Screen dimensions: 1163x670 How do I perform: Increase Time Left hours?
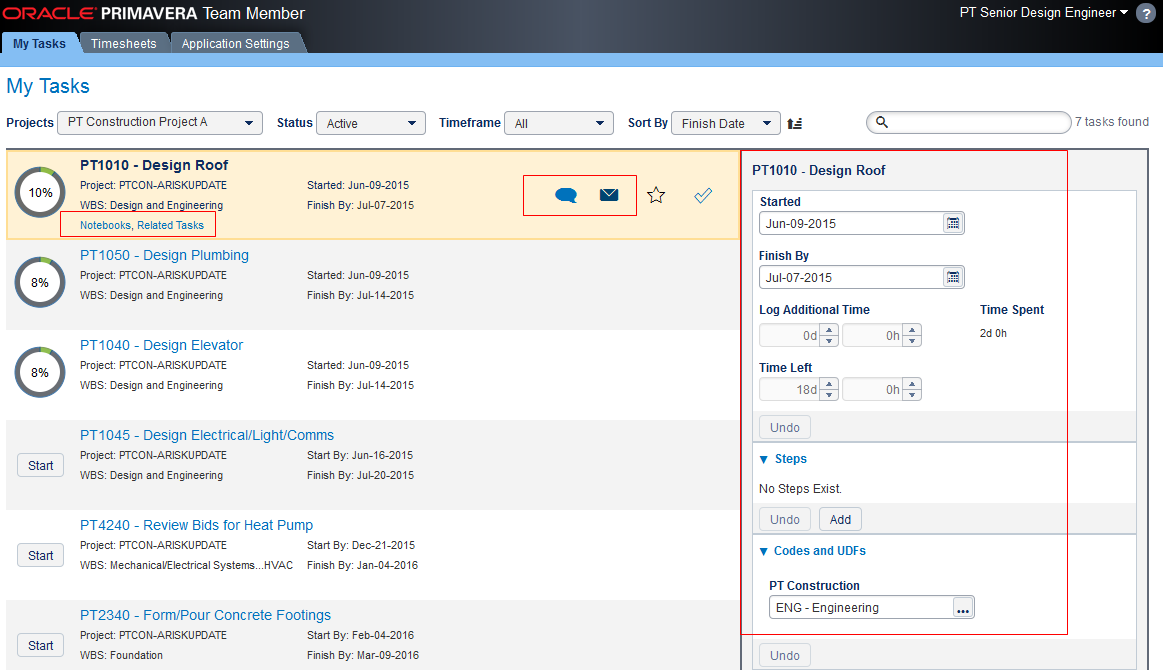coord(912,384)
